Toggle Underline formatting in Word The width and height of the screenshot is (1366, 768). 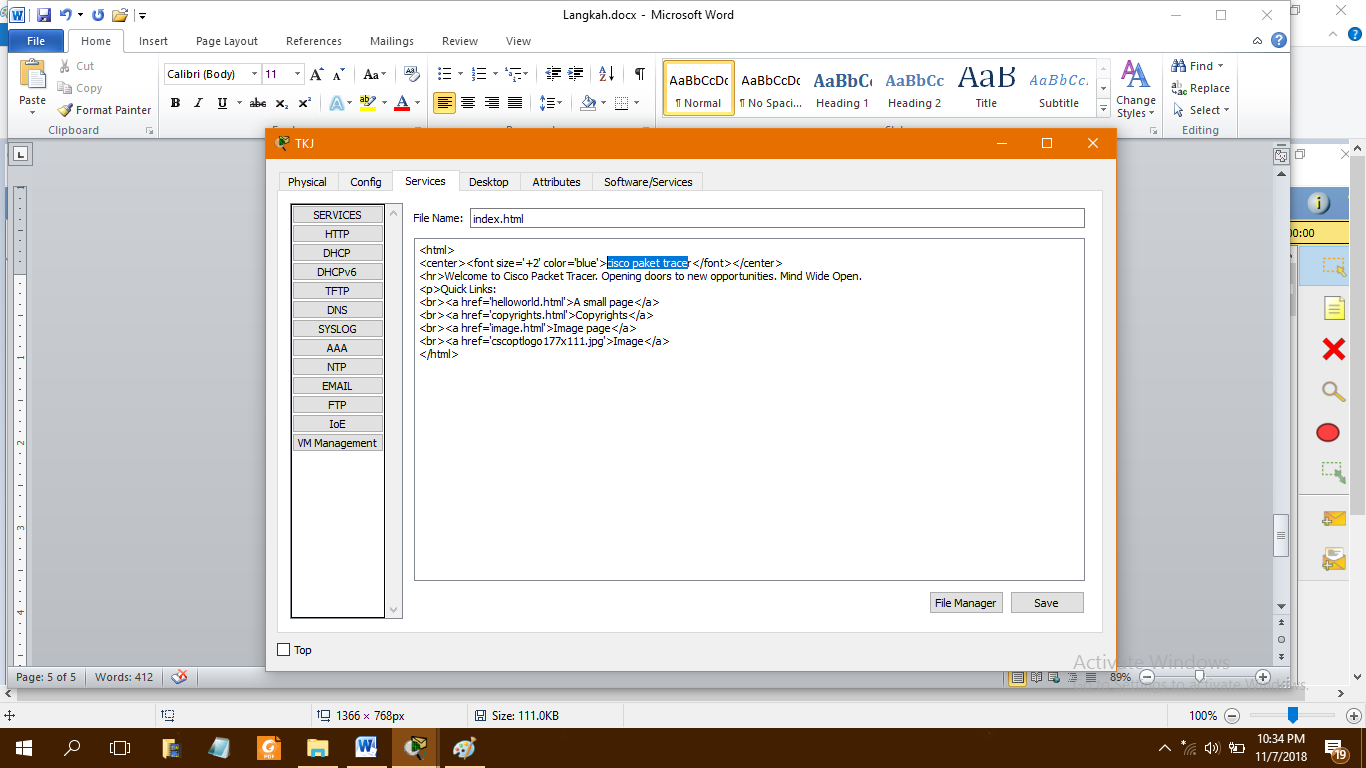click(222, 103)
